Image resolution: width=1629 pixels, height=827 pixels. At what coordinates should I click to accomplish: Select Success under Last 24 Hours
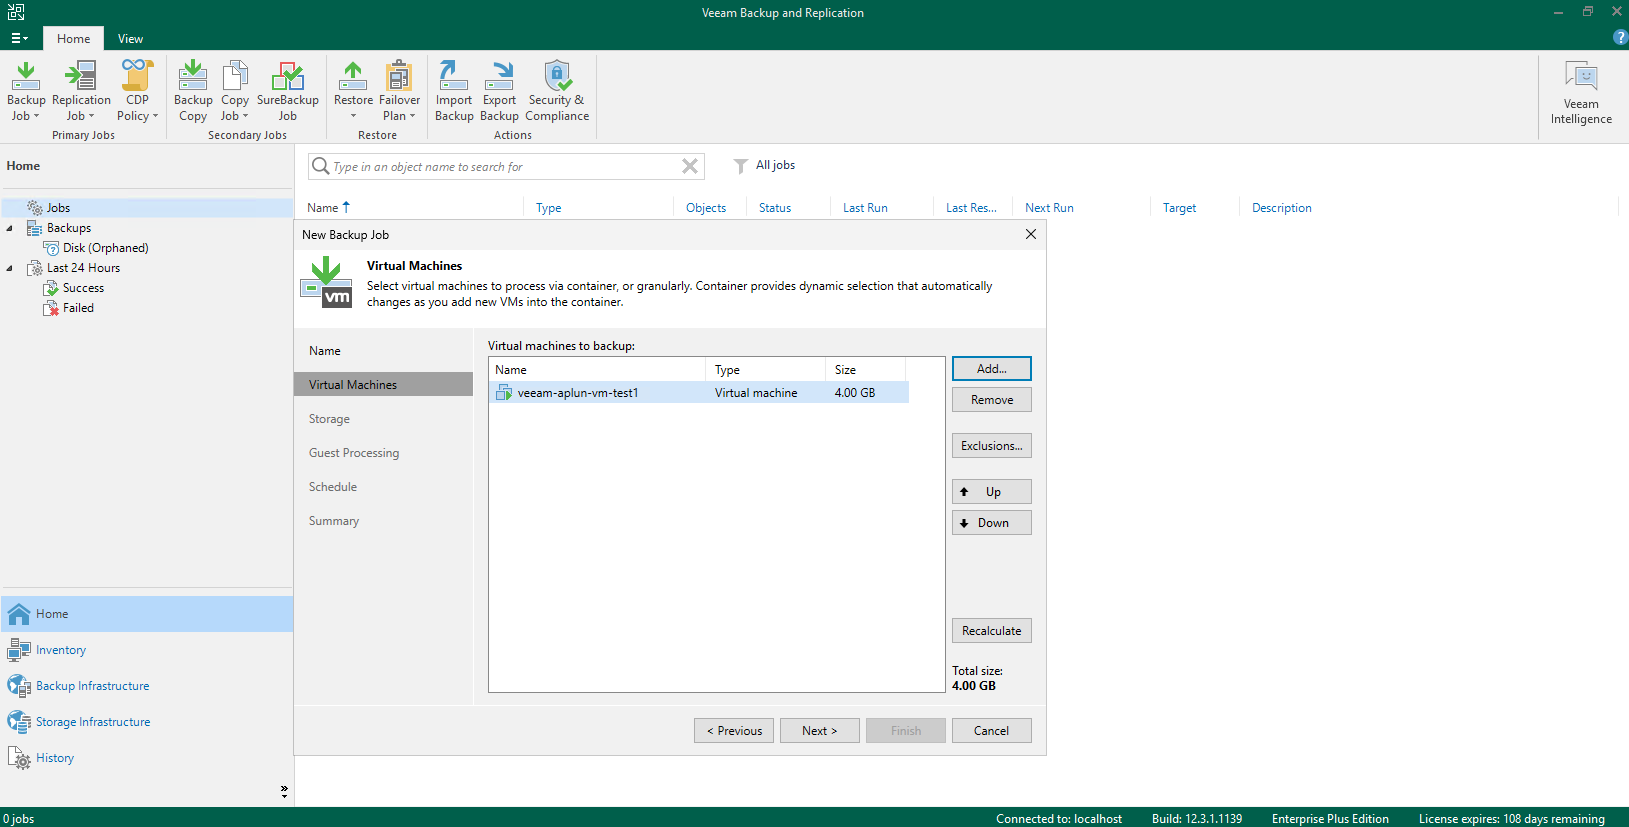tap(83, 288)
